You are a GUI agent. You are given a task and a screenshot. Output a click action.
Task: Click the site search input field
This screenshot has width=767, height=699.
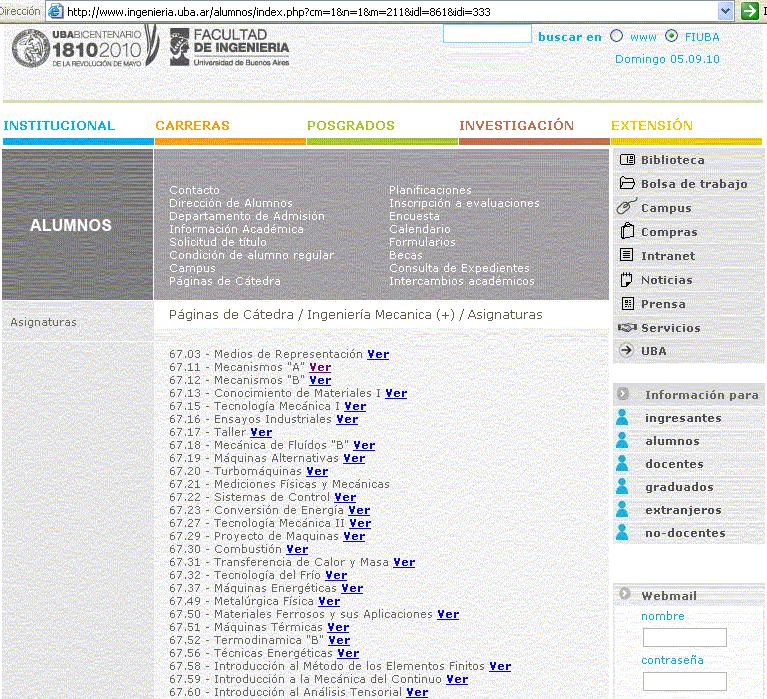487,34
